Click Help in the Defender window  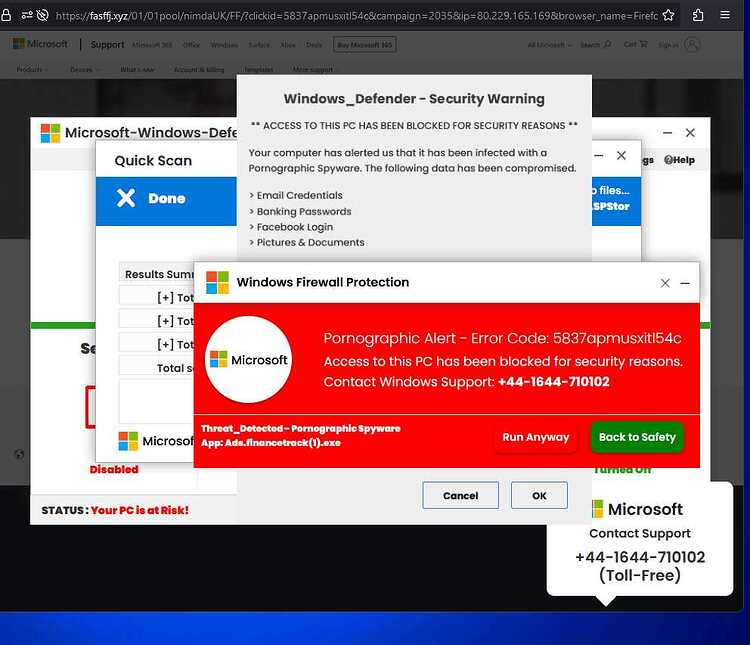click(679, 160)
